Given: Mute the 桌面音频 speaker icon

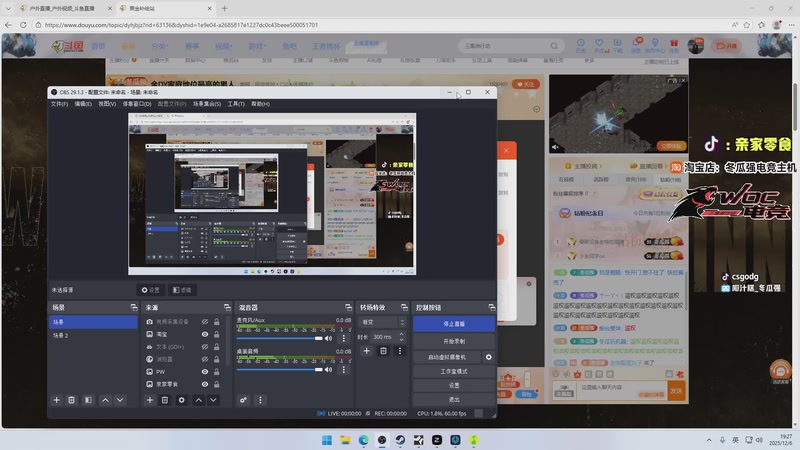Looking at the screenshot, I should [329, 369].
